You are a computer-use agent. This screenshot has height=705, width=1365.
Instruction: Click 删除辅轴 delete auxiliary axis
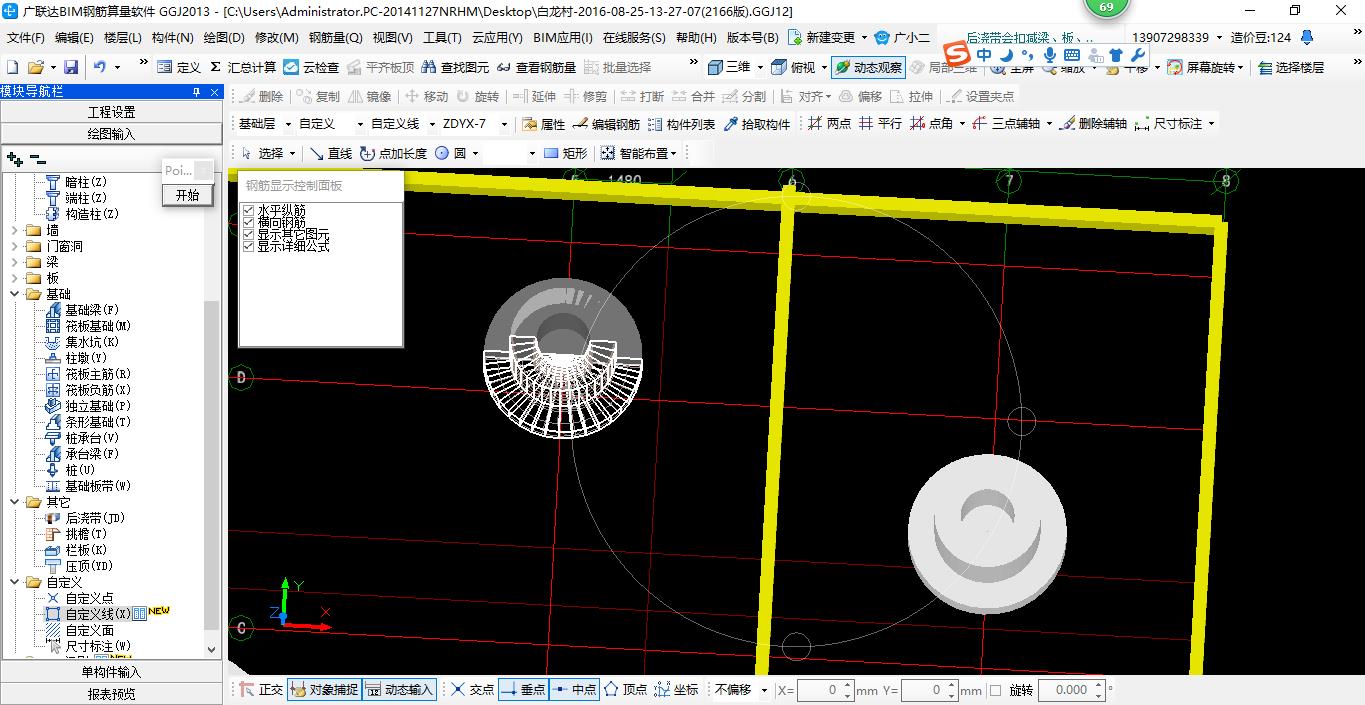pos(1093,123)
